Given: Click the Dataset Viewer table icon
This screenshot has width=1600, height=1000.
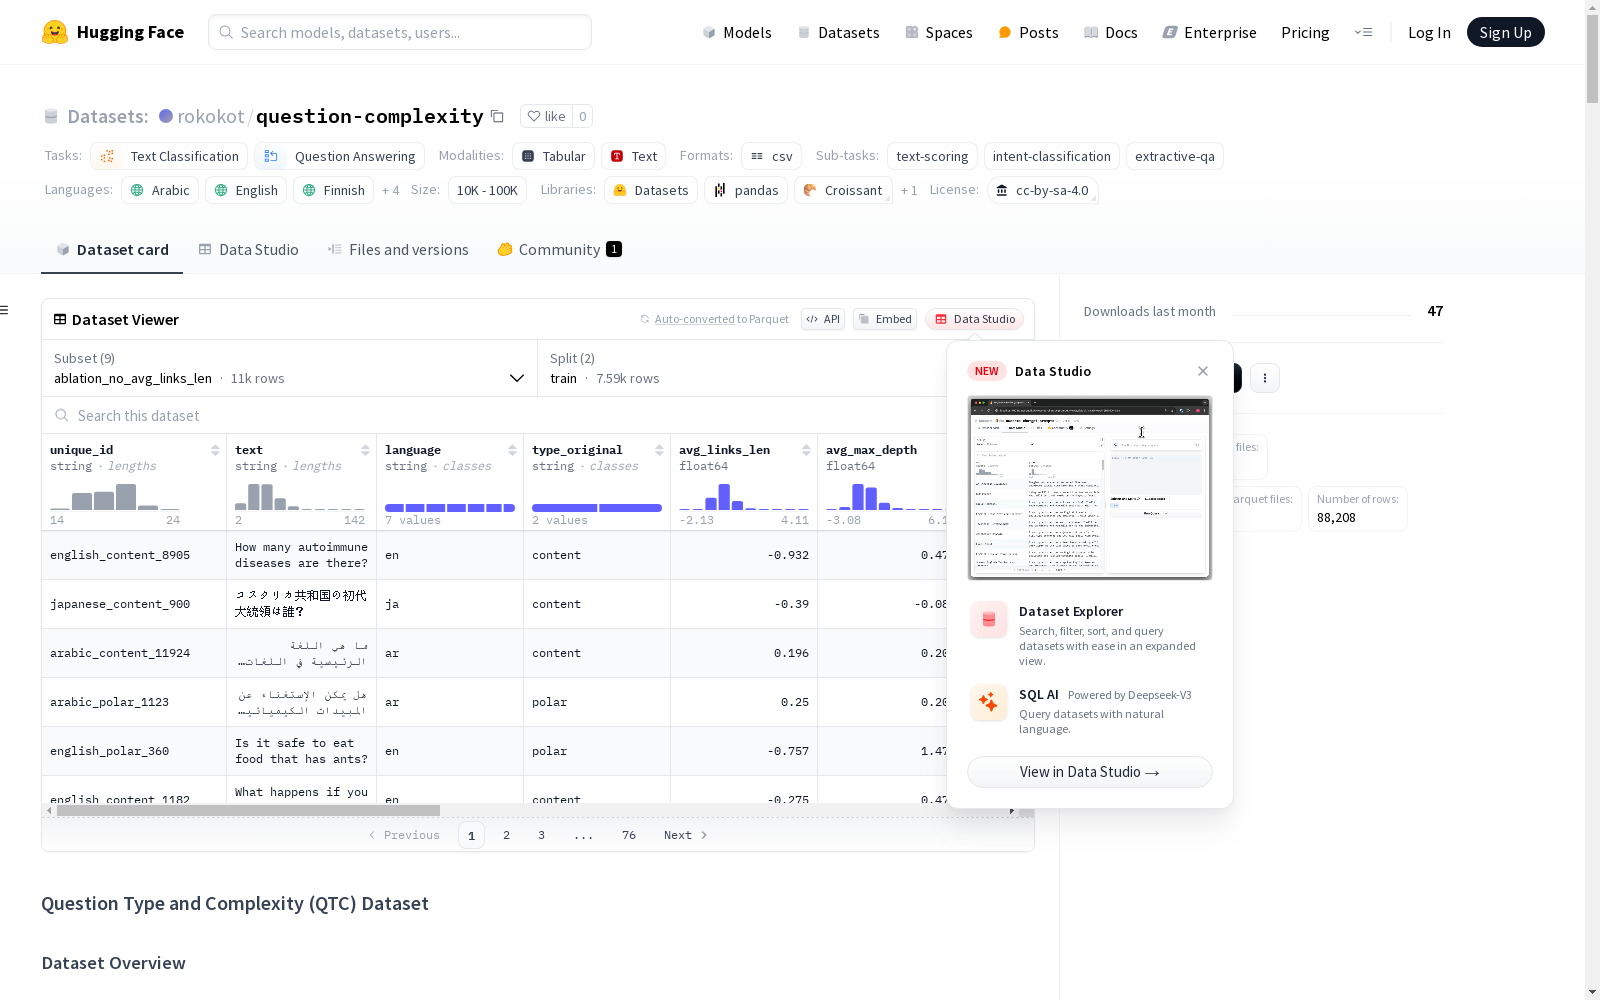Looking at the screenshot, I should [x=60, y=319].
